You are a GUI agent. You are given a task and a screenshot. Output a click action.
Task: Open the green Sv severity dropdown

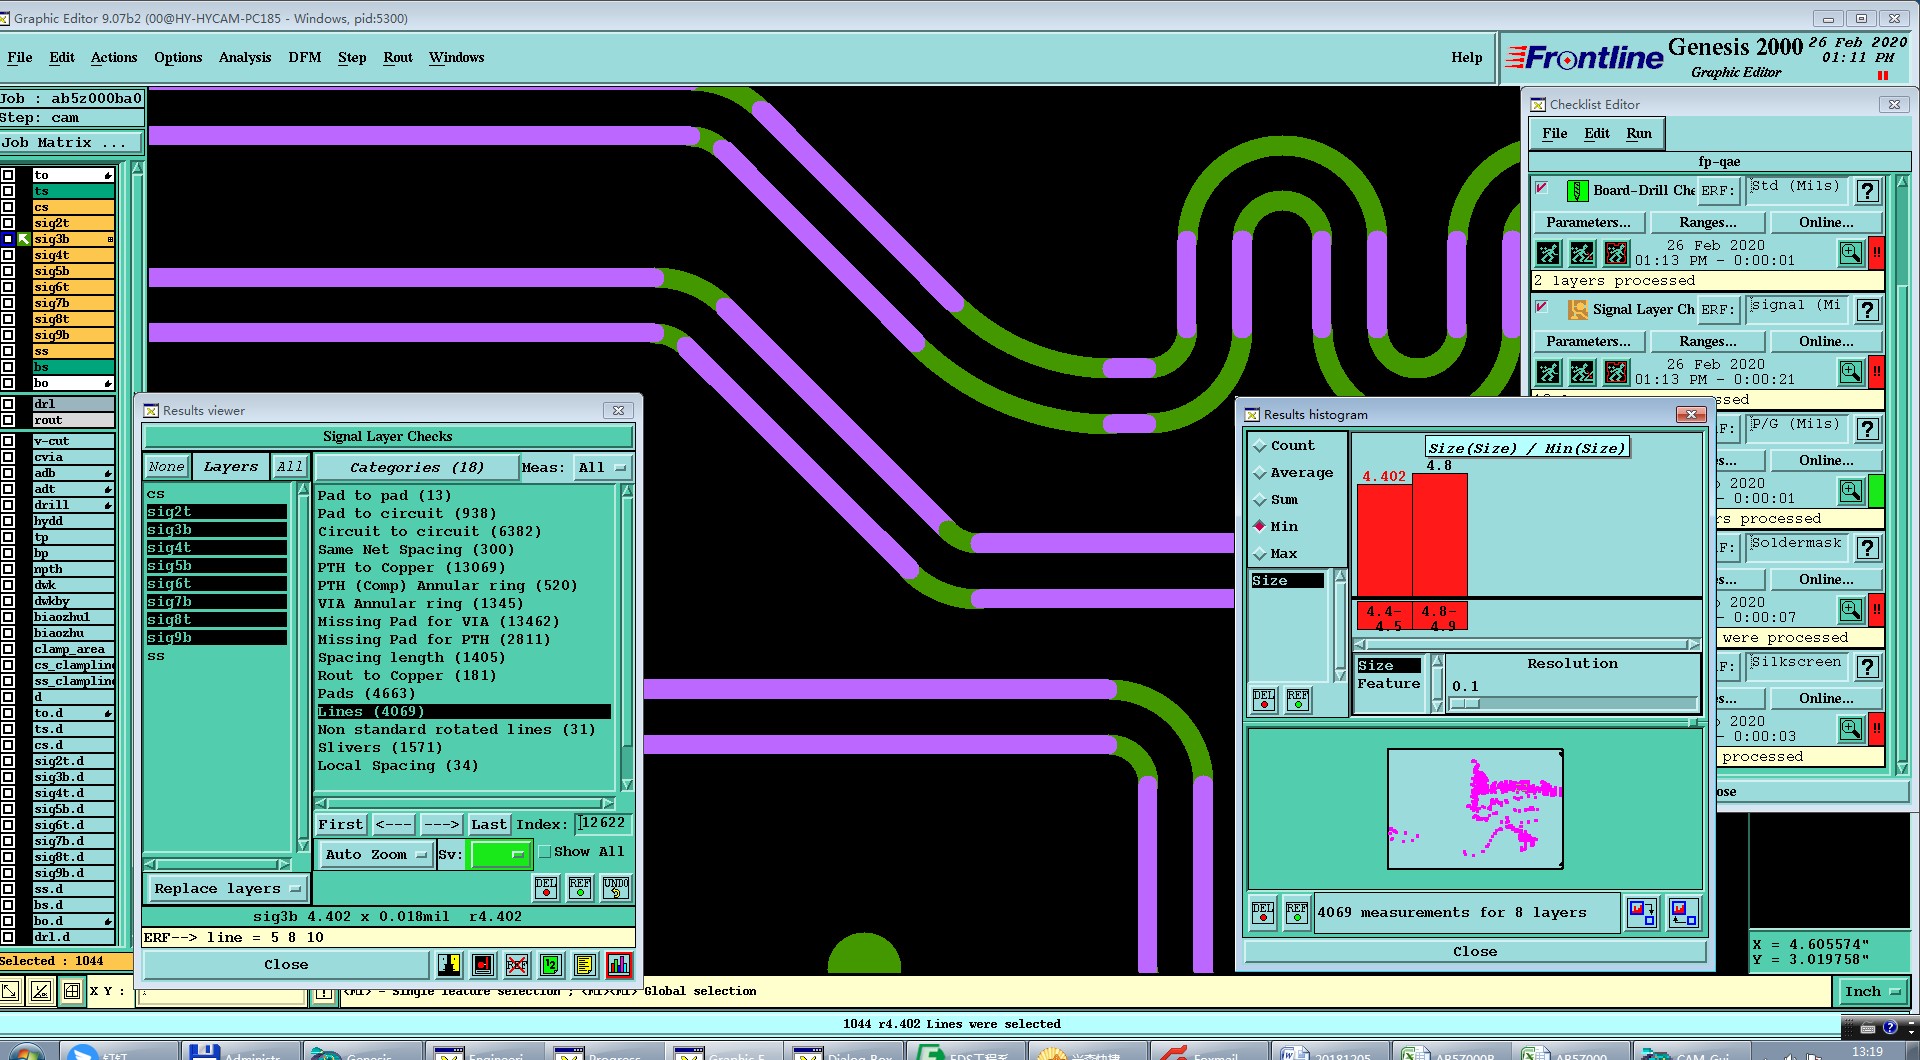(500, 854)
